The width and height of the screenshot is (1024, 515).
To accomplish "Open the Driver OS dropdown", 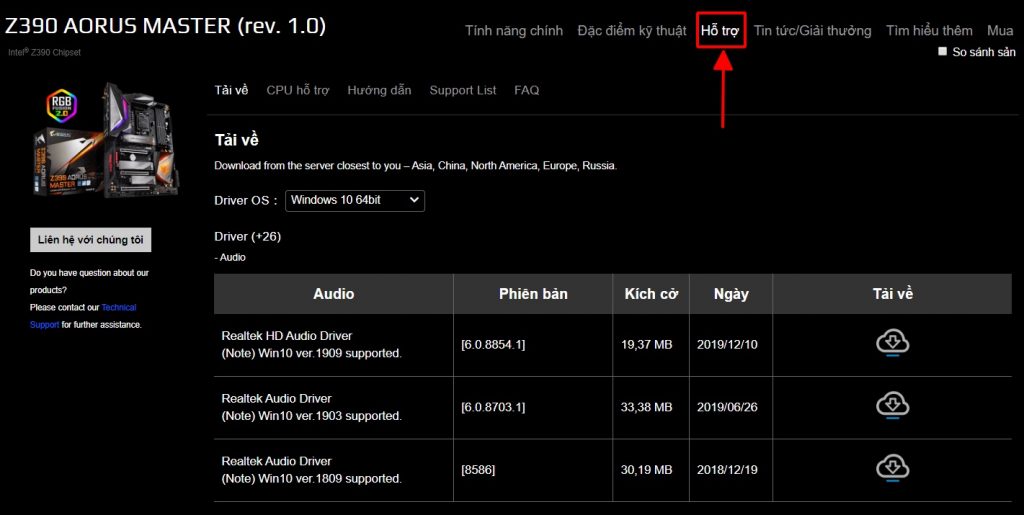I will pos(355,200).
